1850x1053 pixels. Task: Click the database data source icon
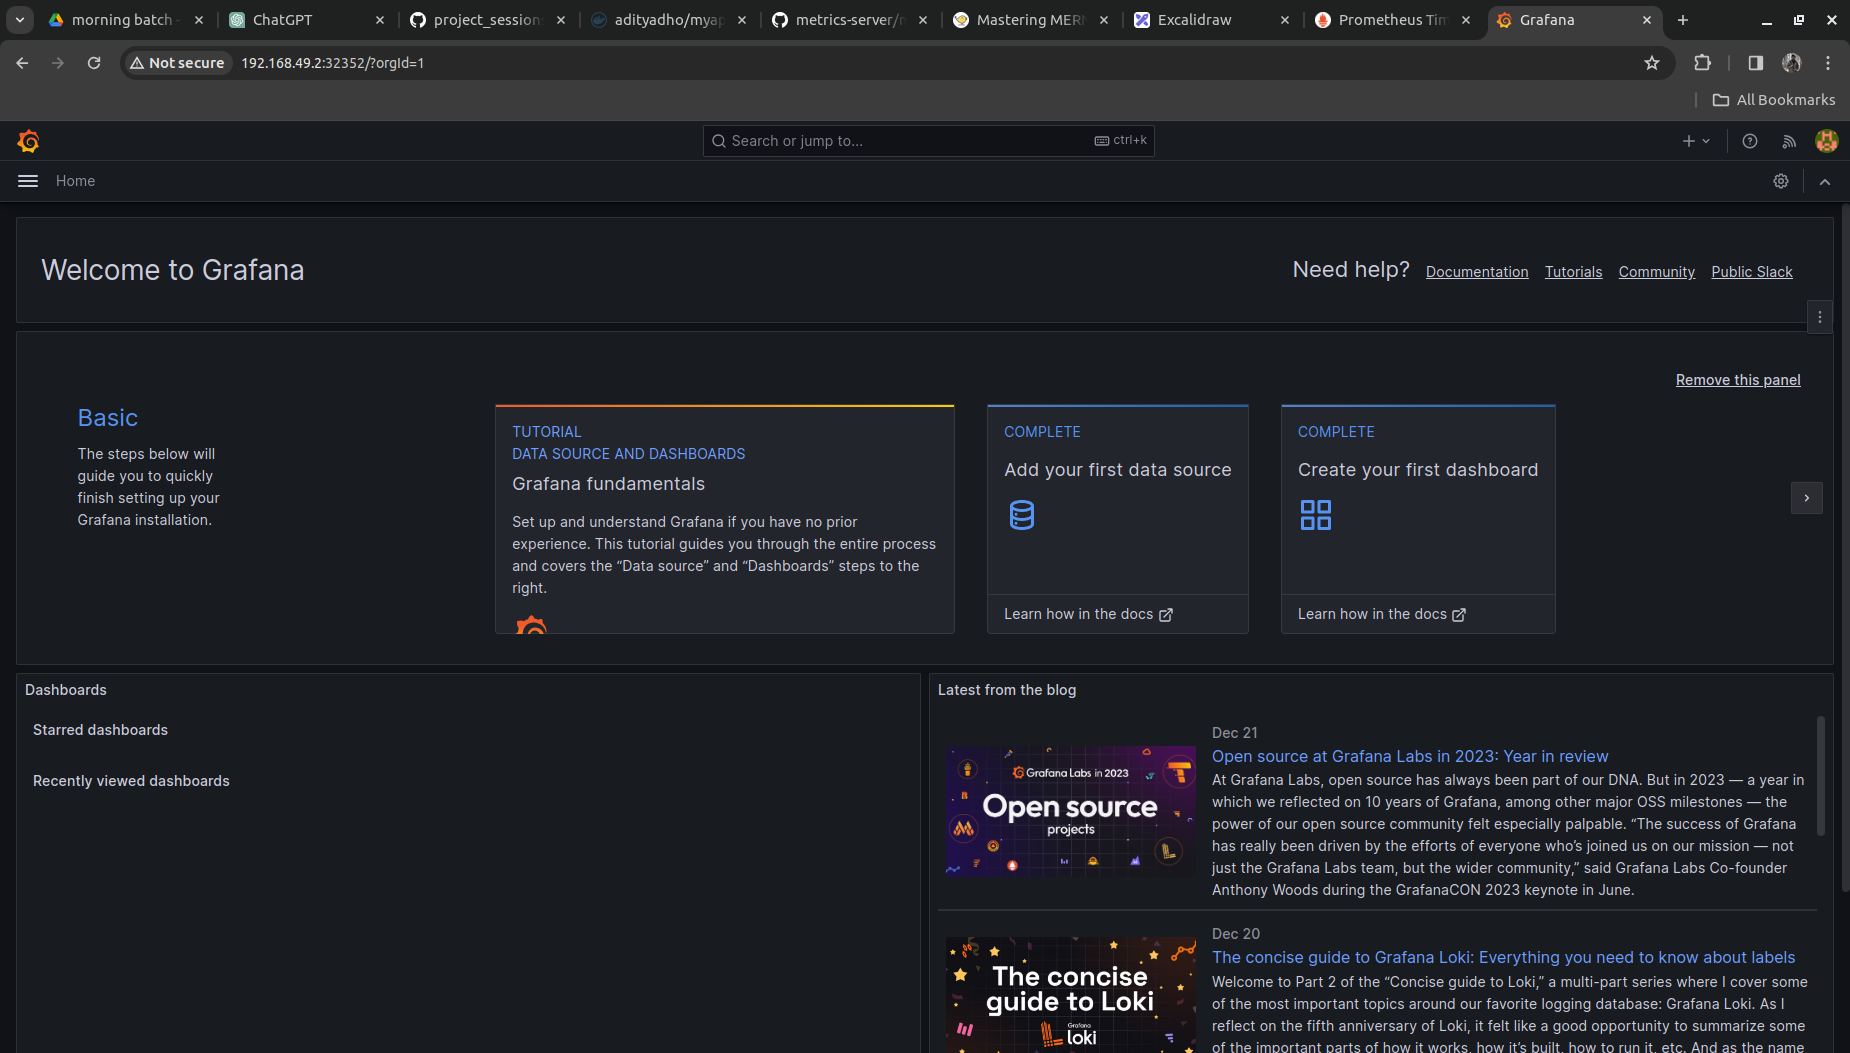1022,515
